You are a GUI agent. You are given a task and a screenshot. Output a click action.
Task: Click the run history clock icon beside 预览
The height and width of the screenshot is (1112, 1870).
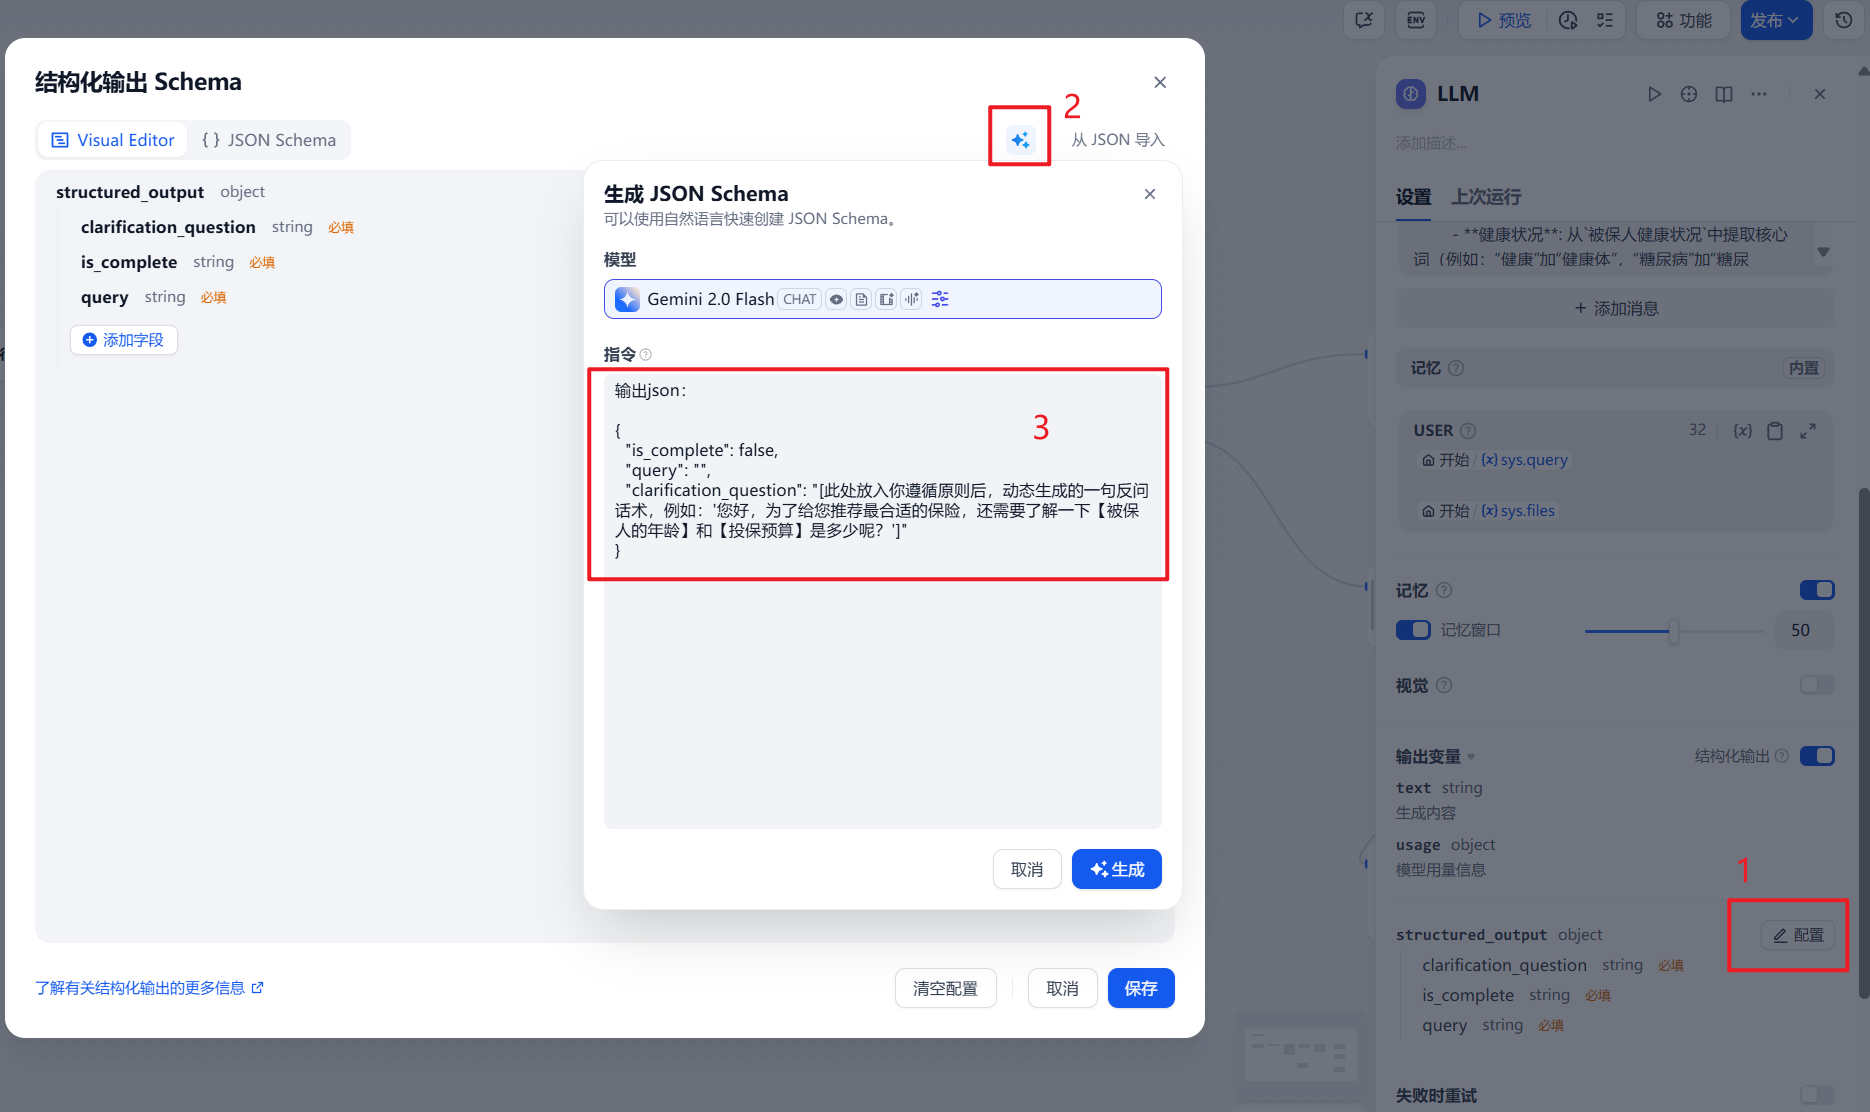(1568, 20)
